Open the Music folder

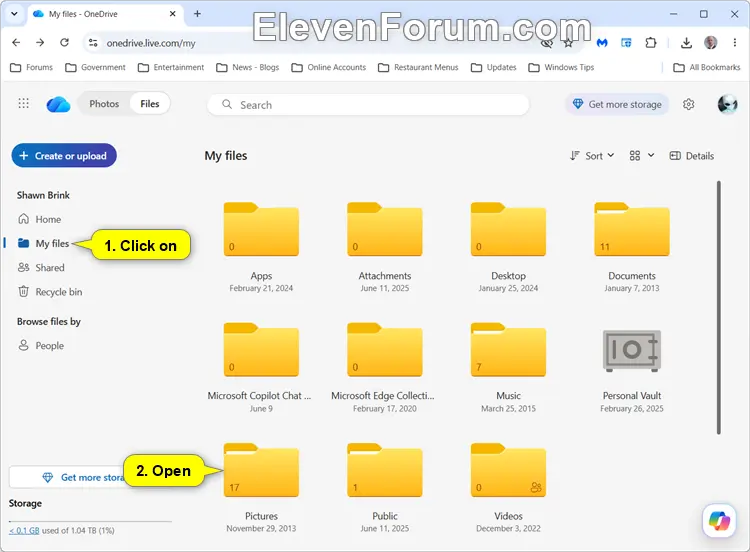(x=508, y=350)
